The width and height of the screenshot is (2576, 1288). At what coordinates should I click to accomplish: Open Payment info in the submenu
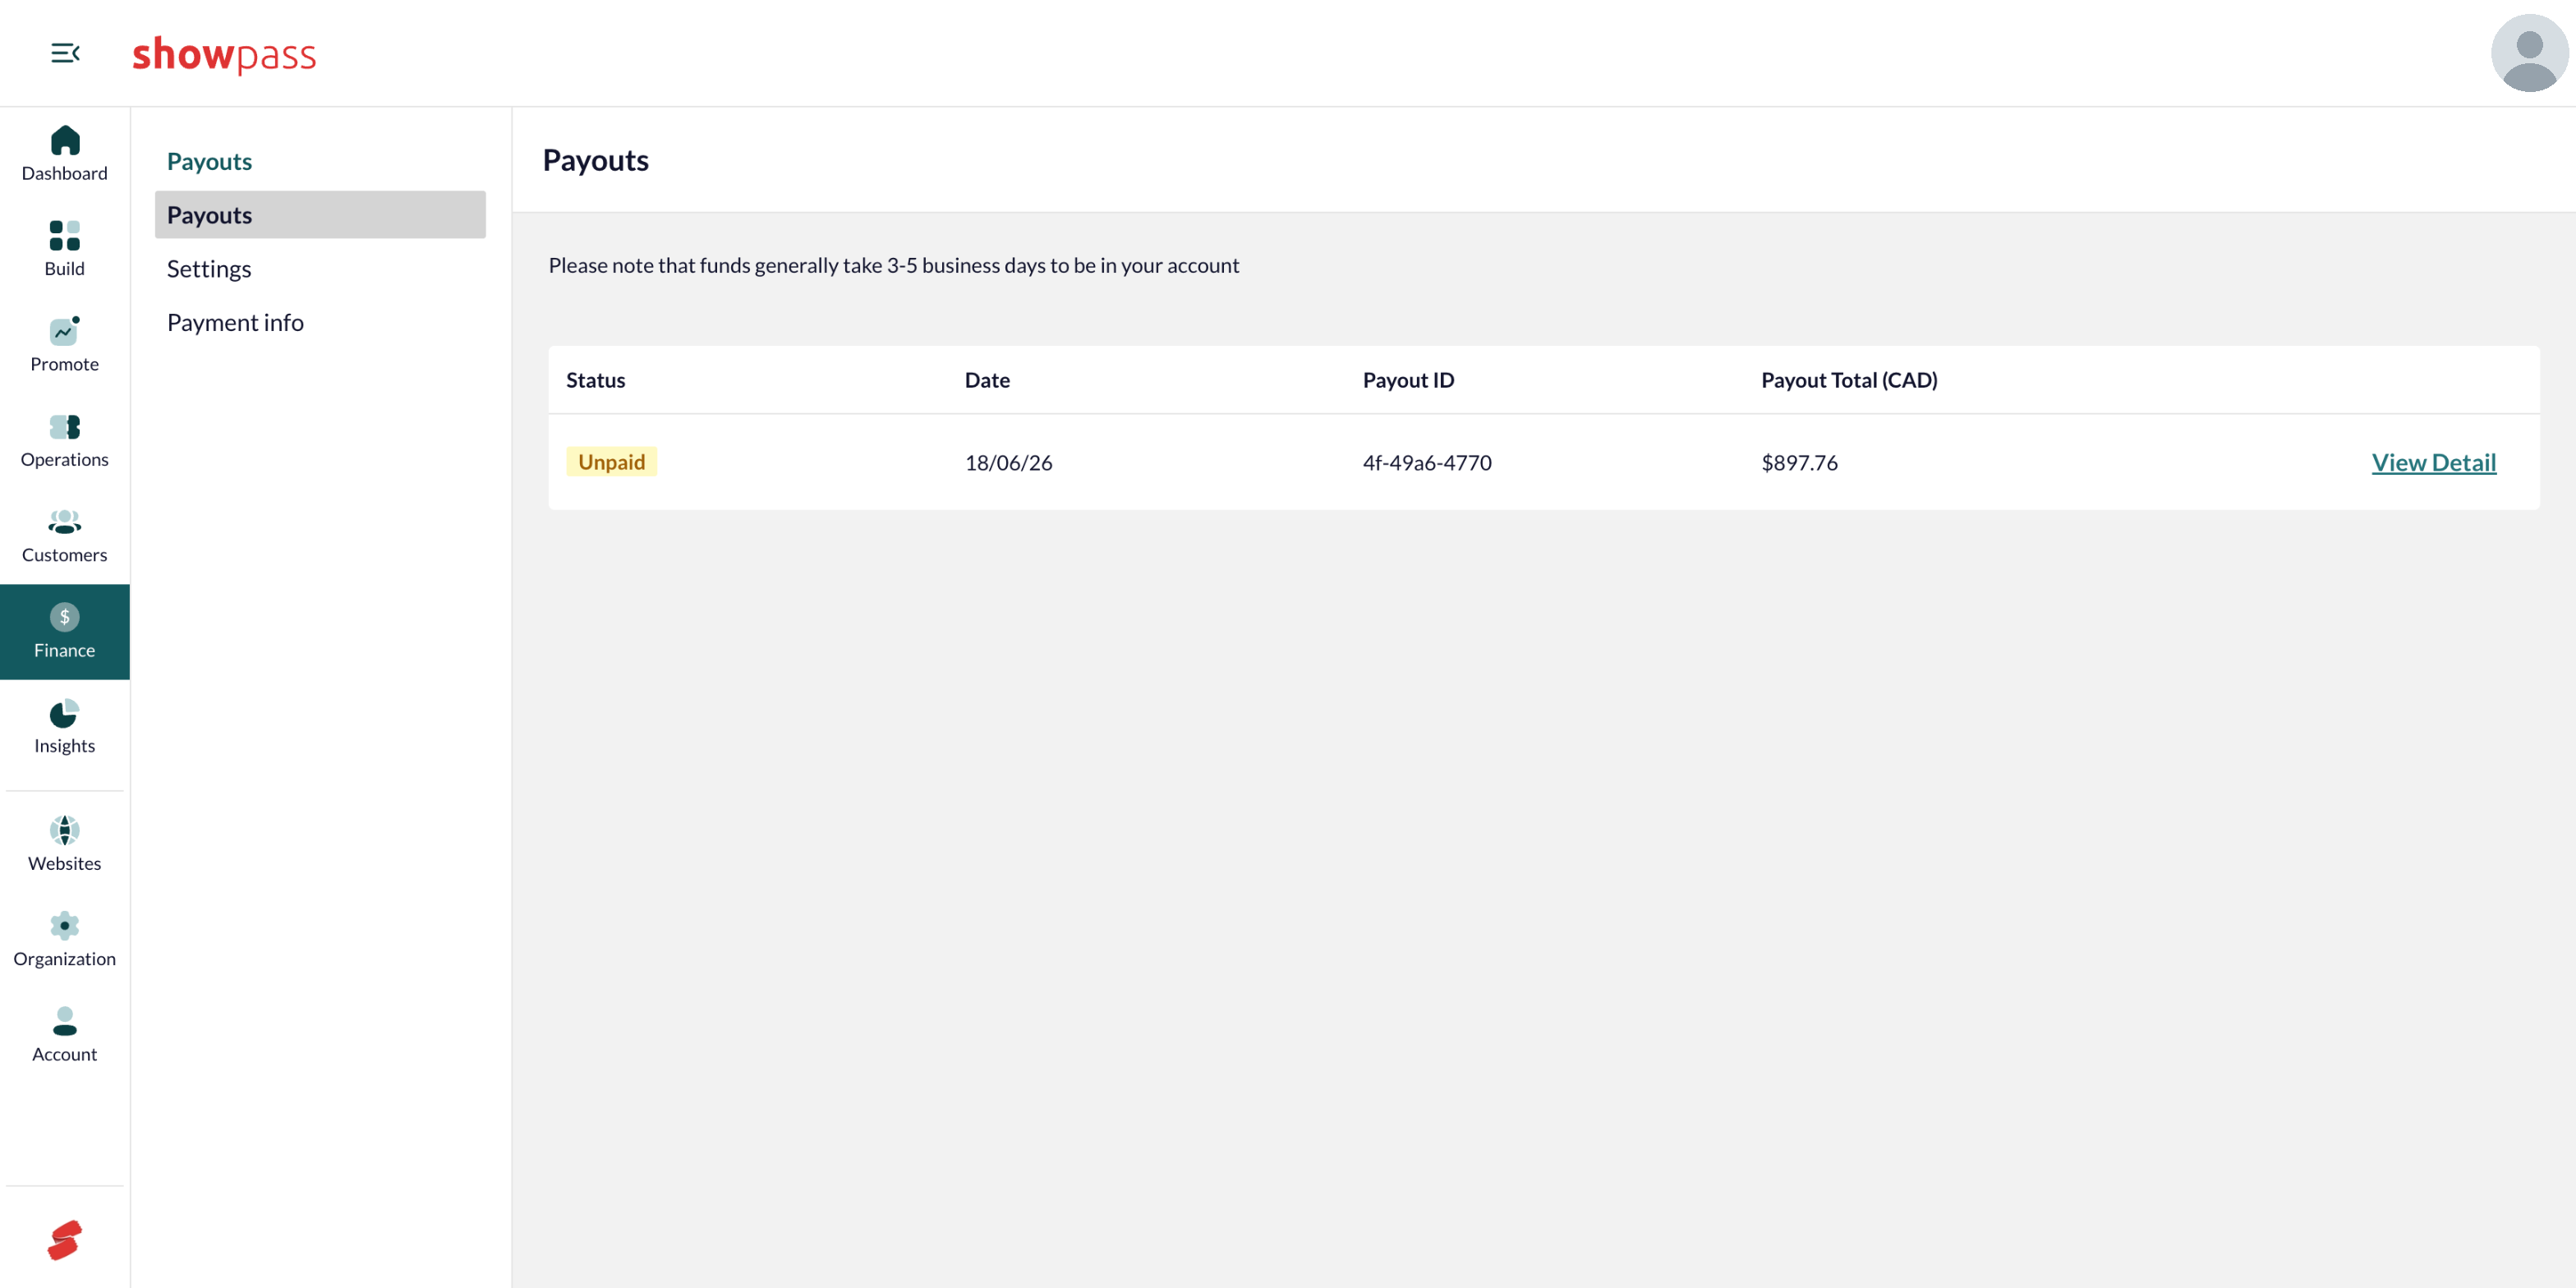[x=320, y=322]
